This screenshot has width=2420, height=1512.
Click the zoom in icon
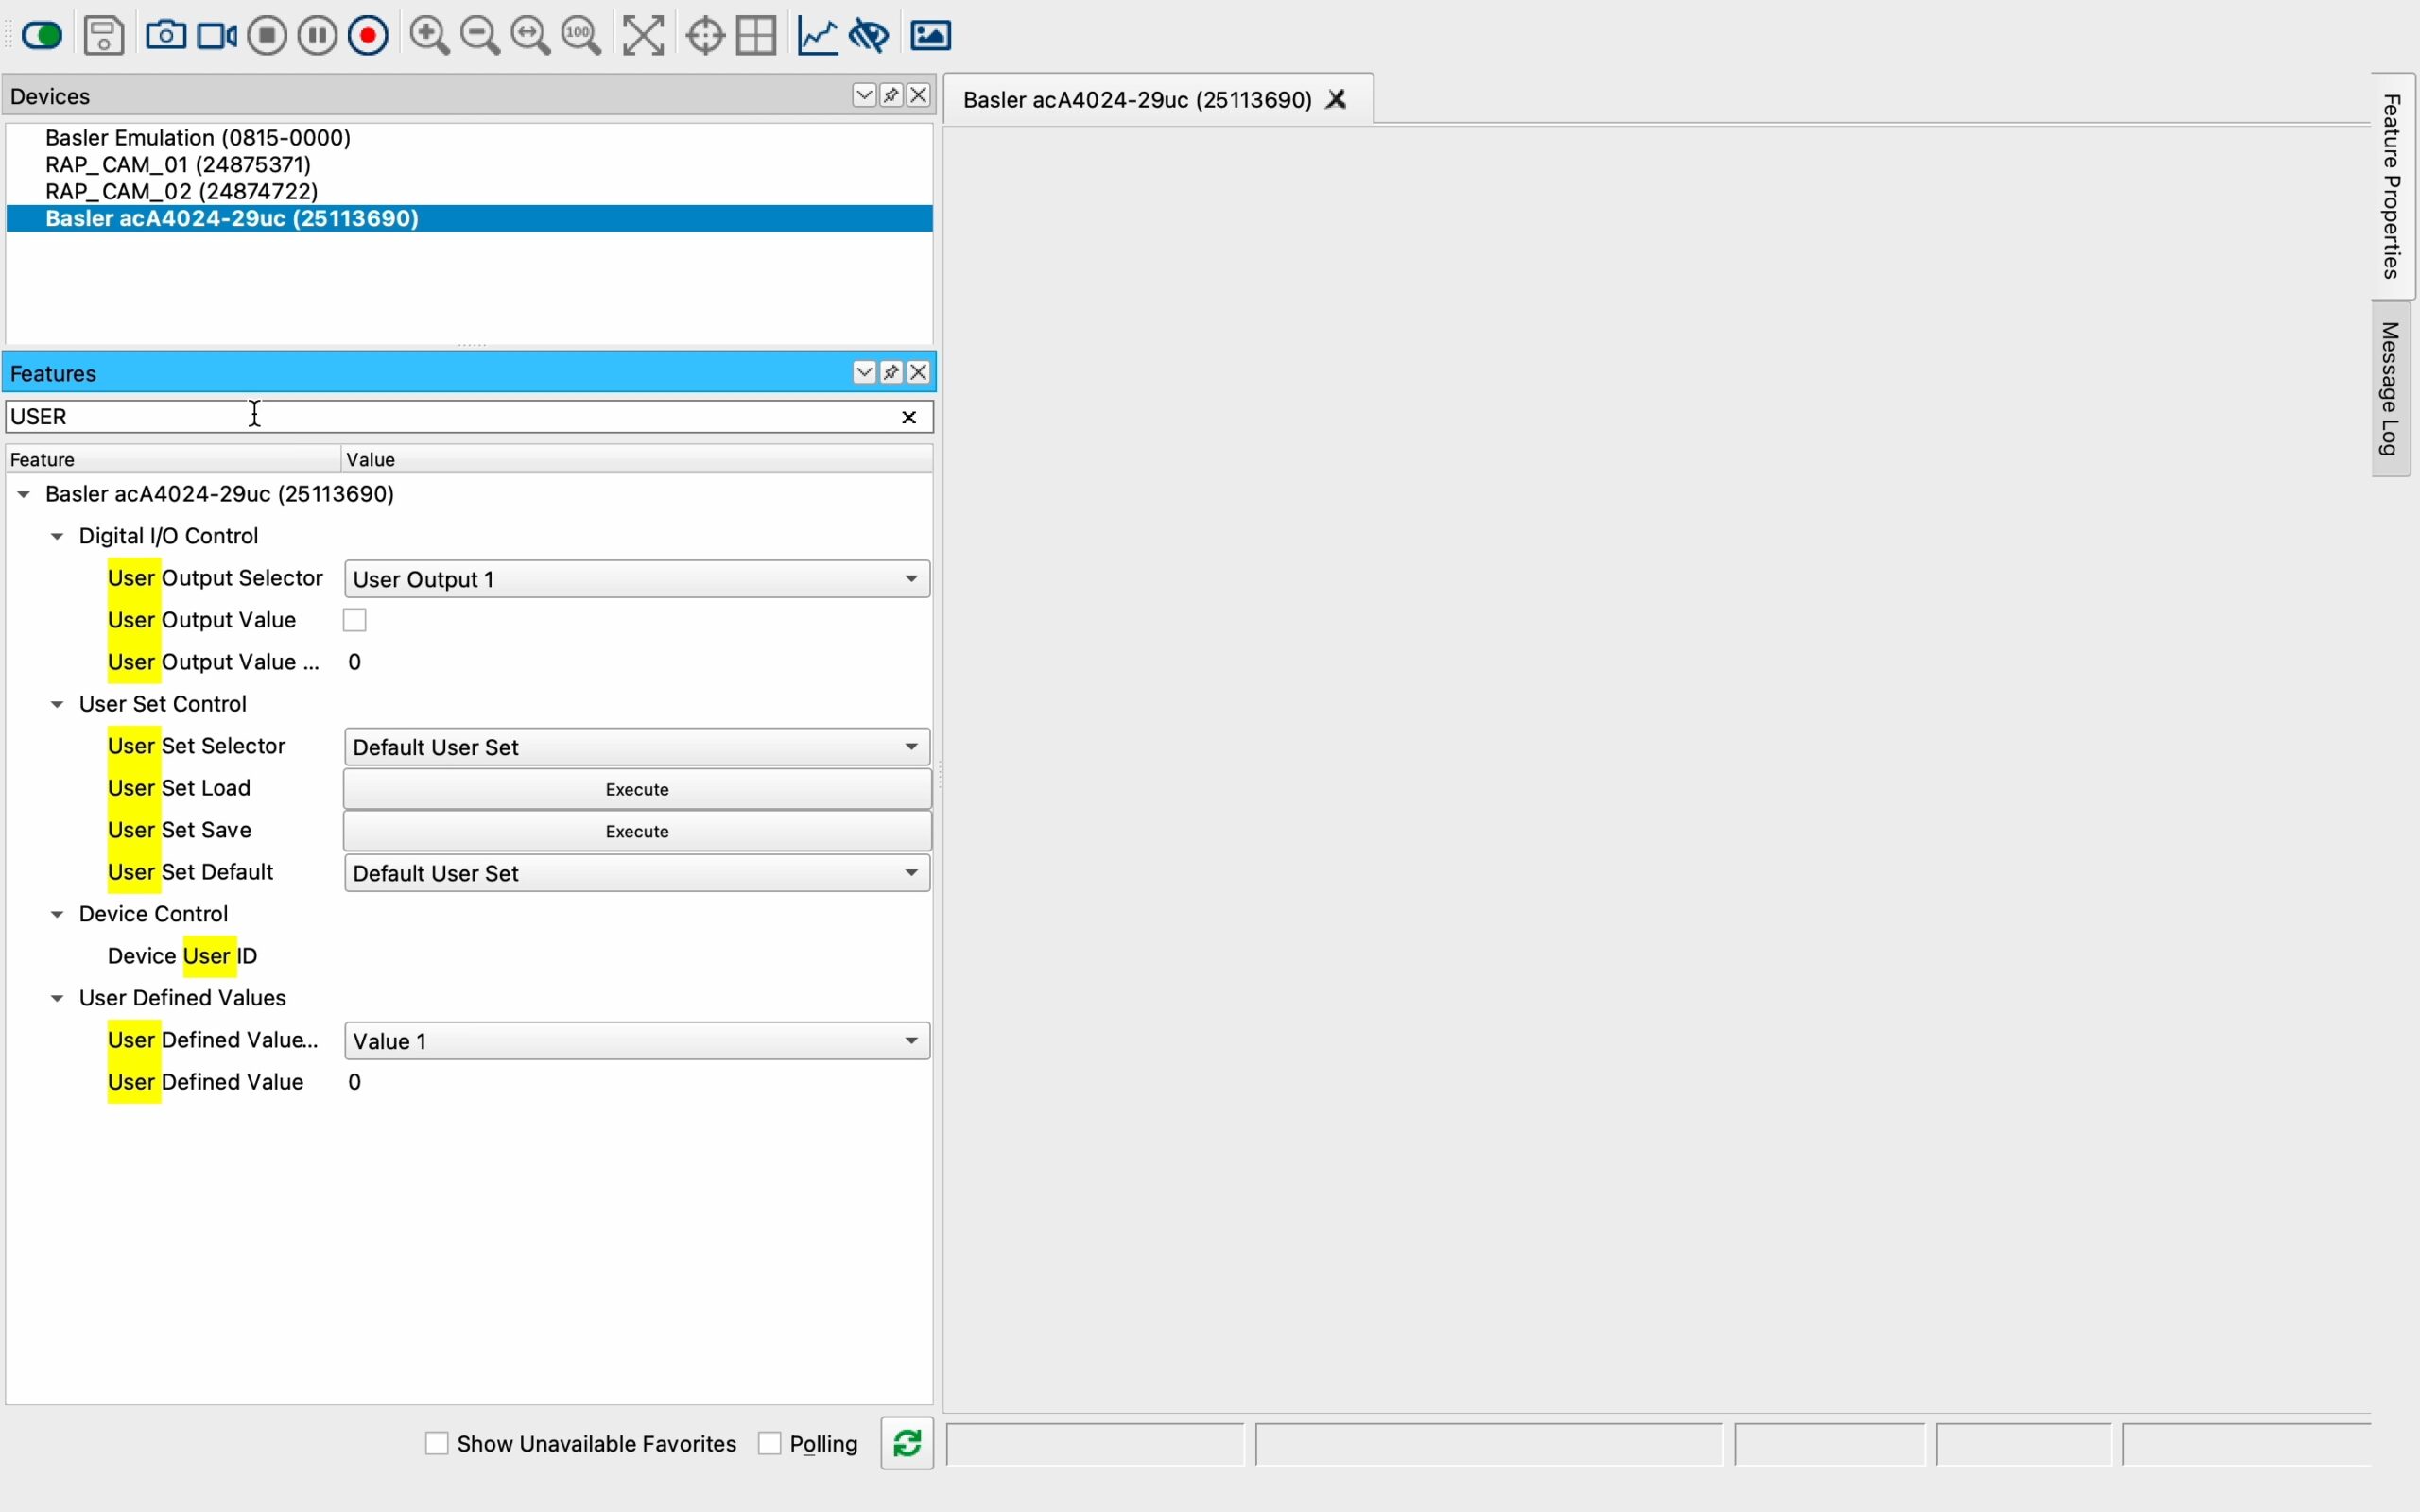tap(430, 35)
